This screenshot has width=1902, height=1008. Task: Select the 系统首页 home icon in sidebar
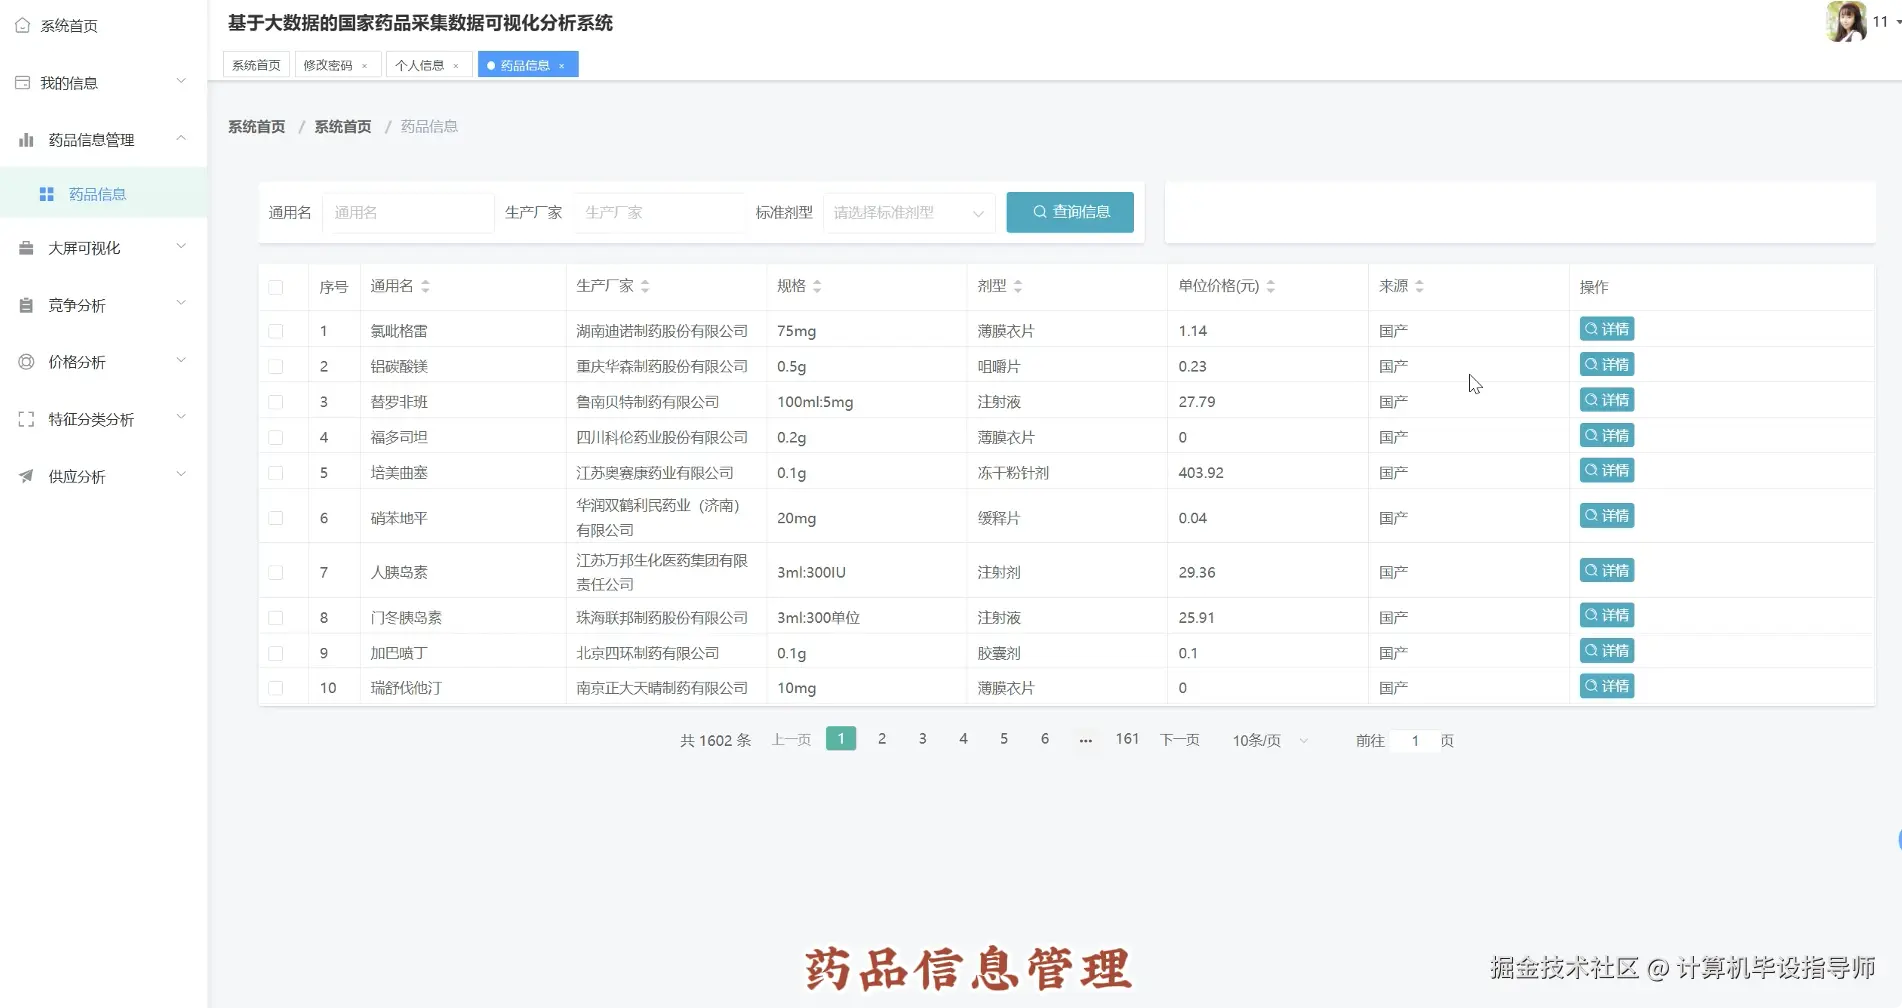22,24
